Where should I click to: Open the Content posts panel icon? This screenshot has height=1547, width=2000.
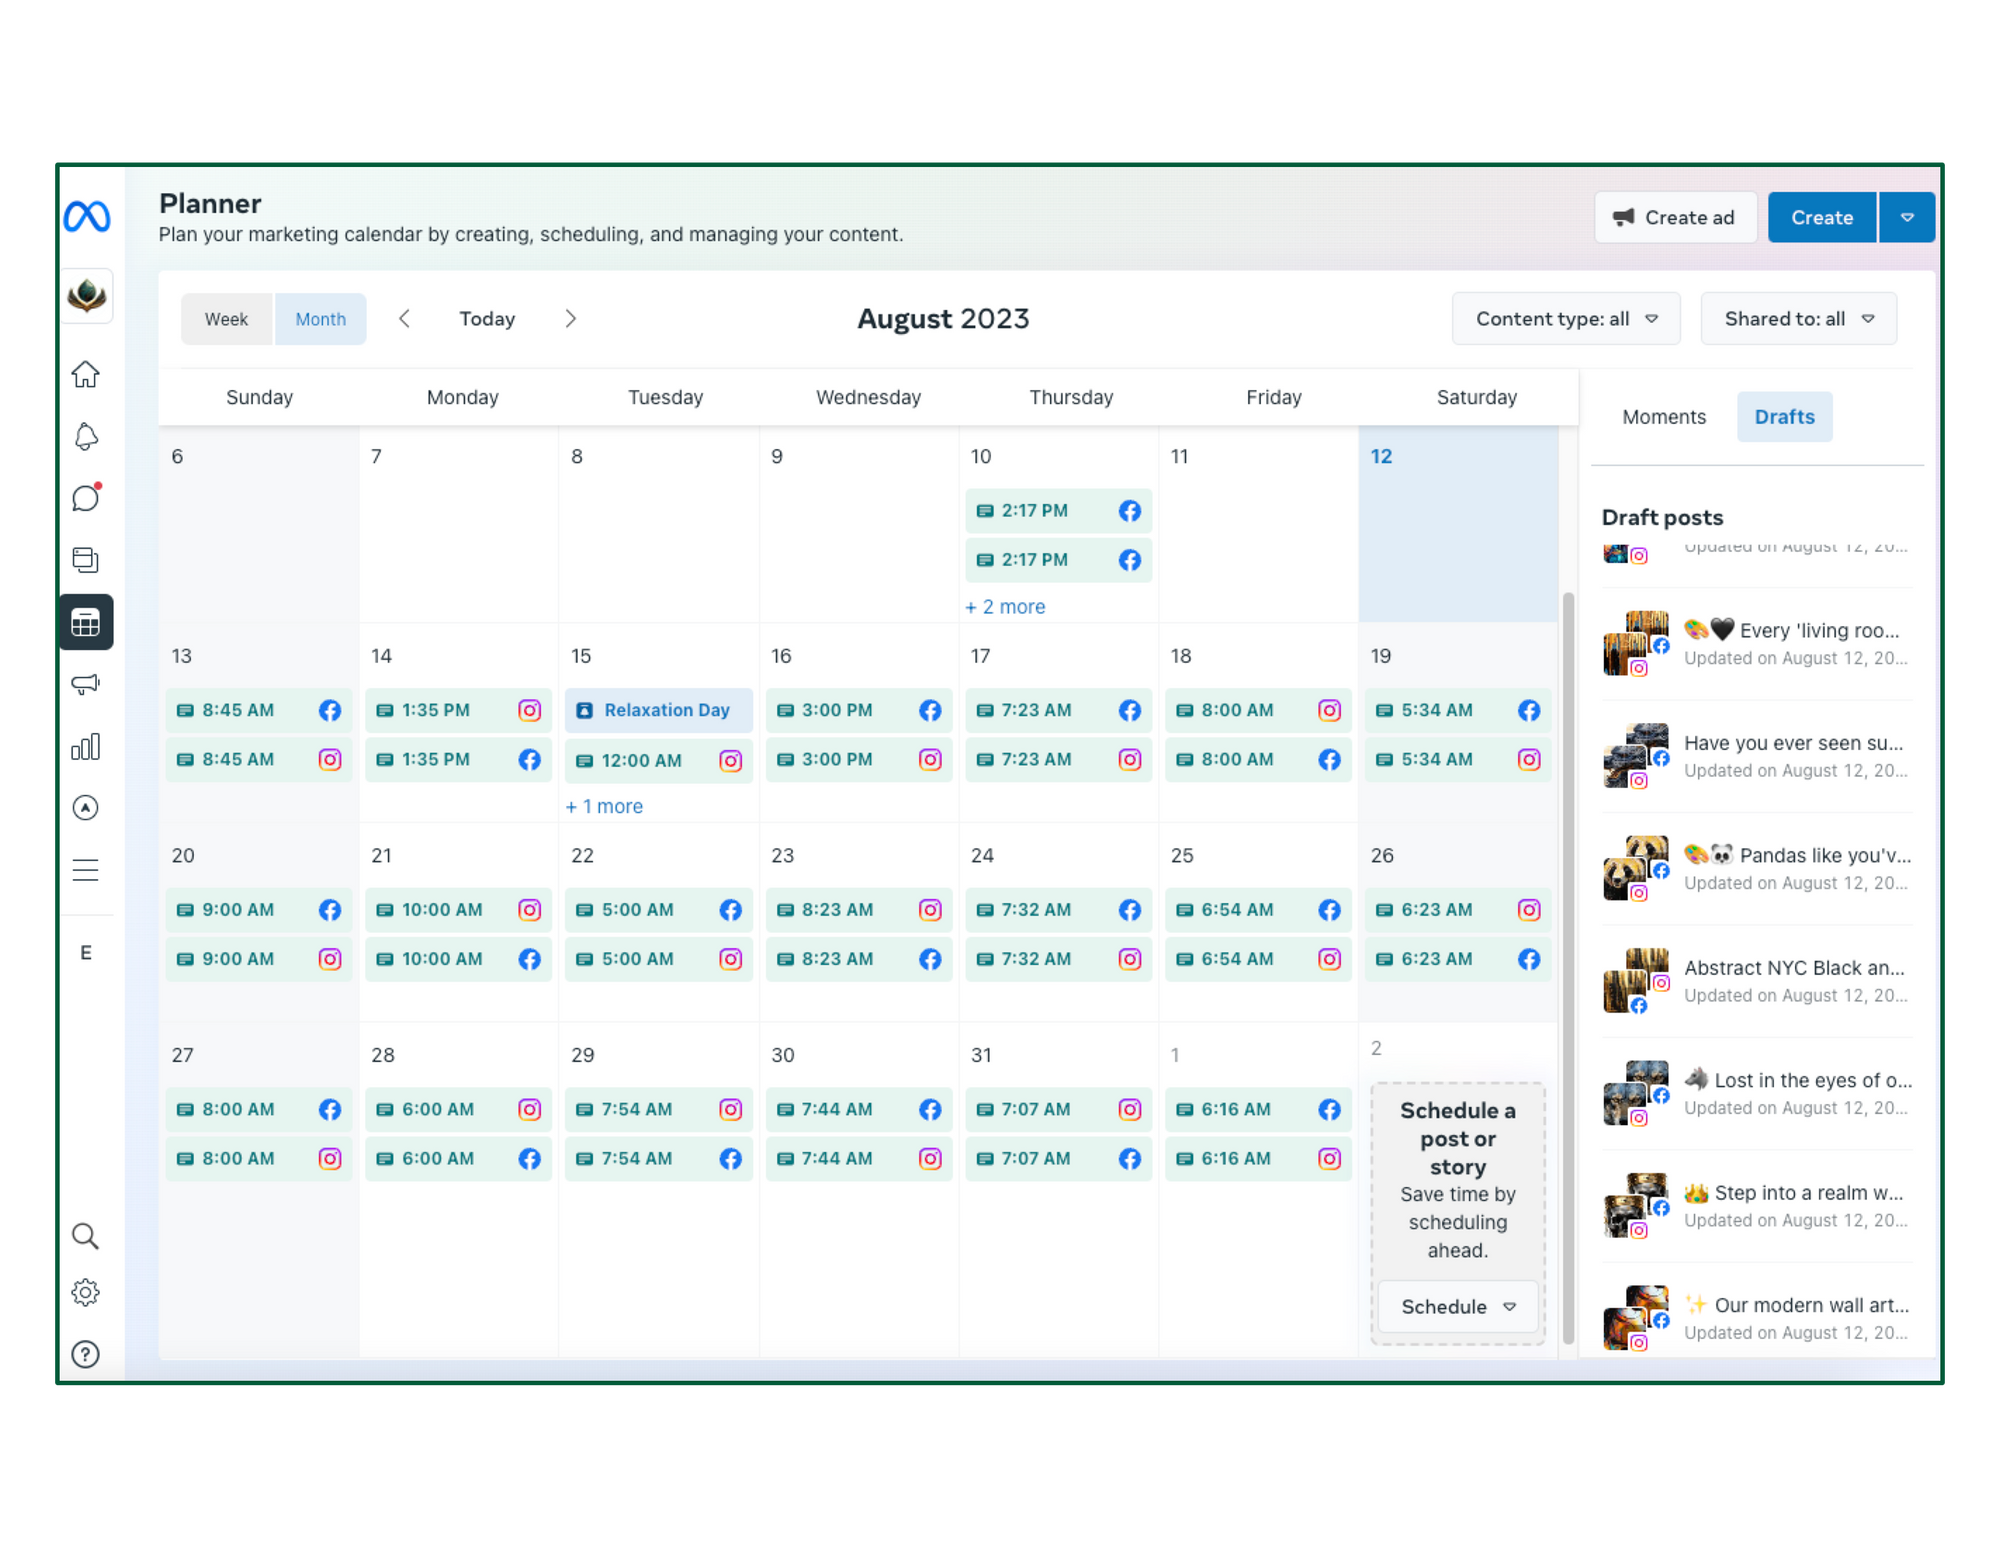point(86,560)
